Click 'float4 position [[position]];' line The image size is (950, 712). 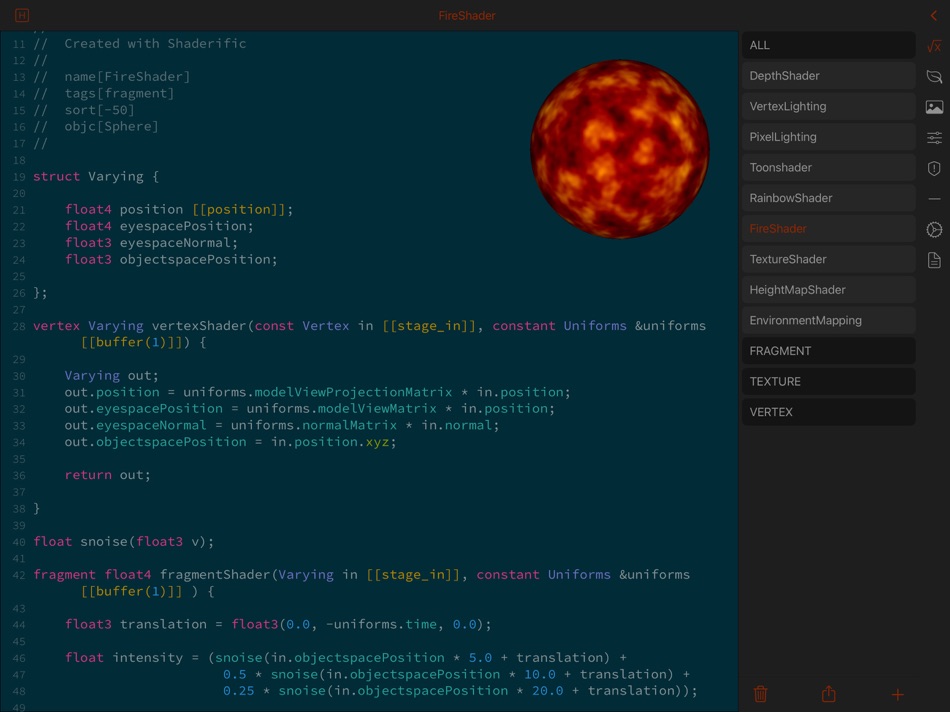179,210
